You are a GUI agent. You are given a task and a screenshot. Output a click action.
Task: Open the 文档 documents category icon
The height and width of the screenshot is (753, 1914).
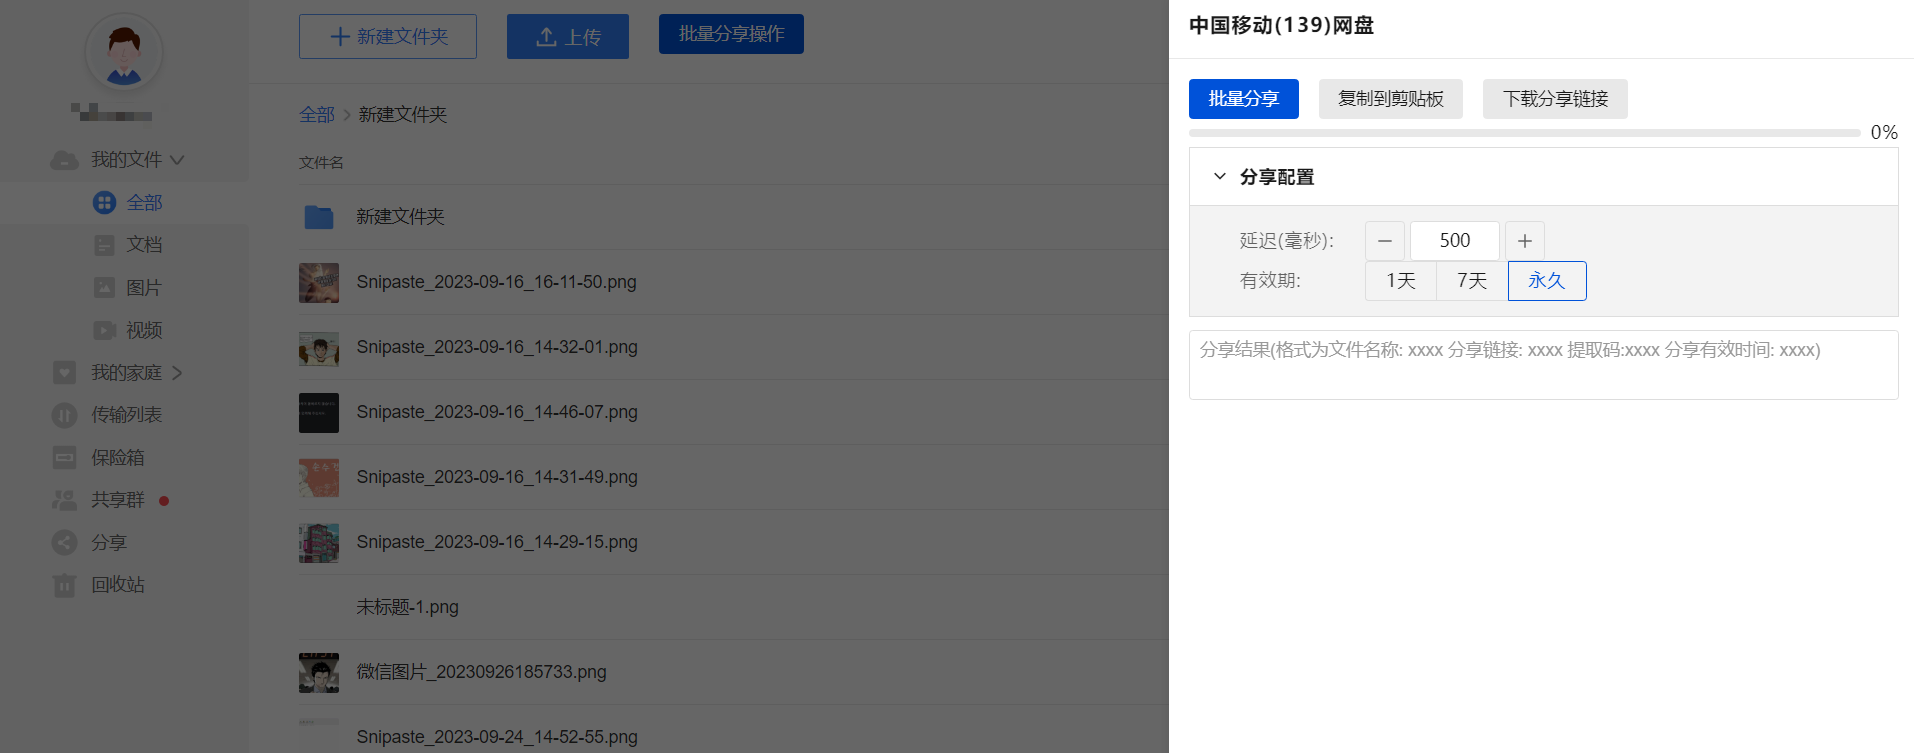(104, 245)
